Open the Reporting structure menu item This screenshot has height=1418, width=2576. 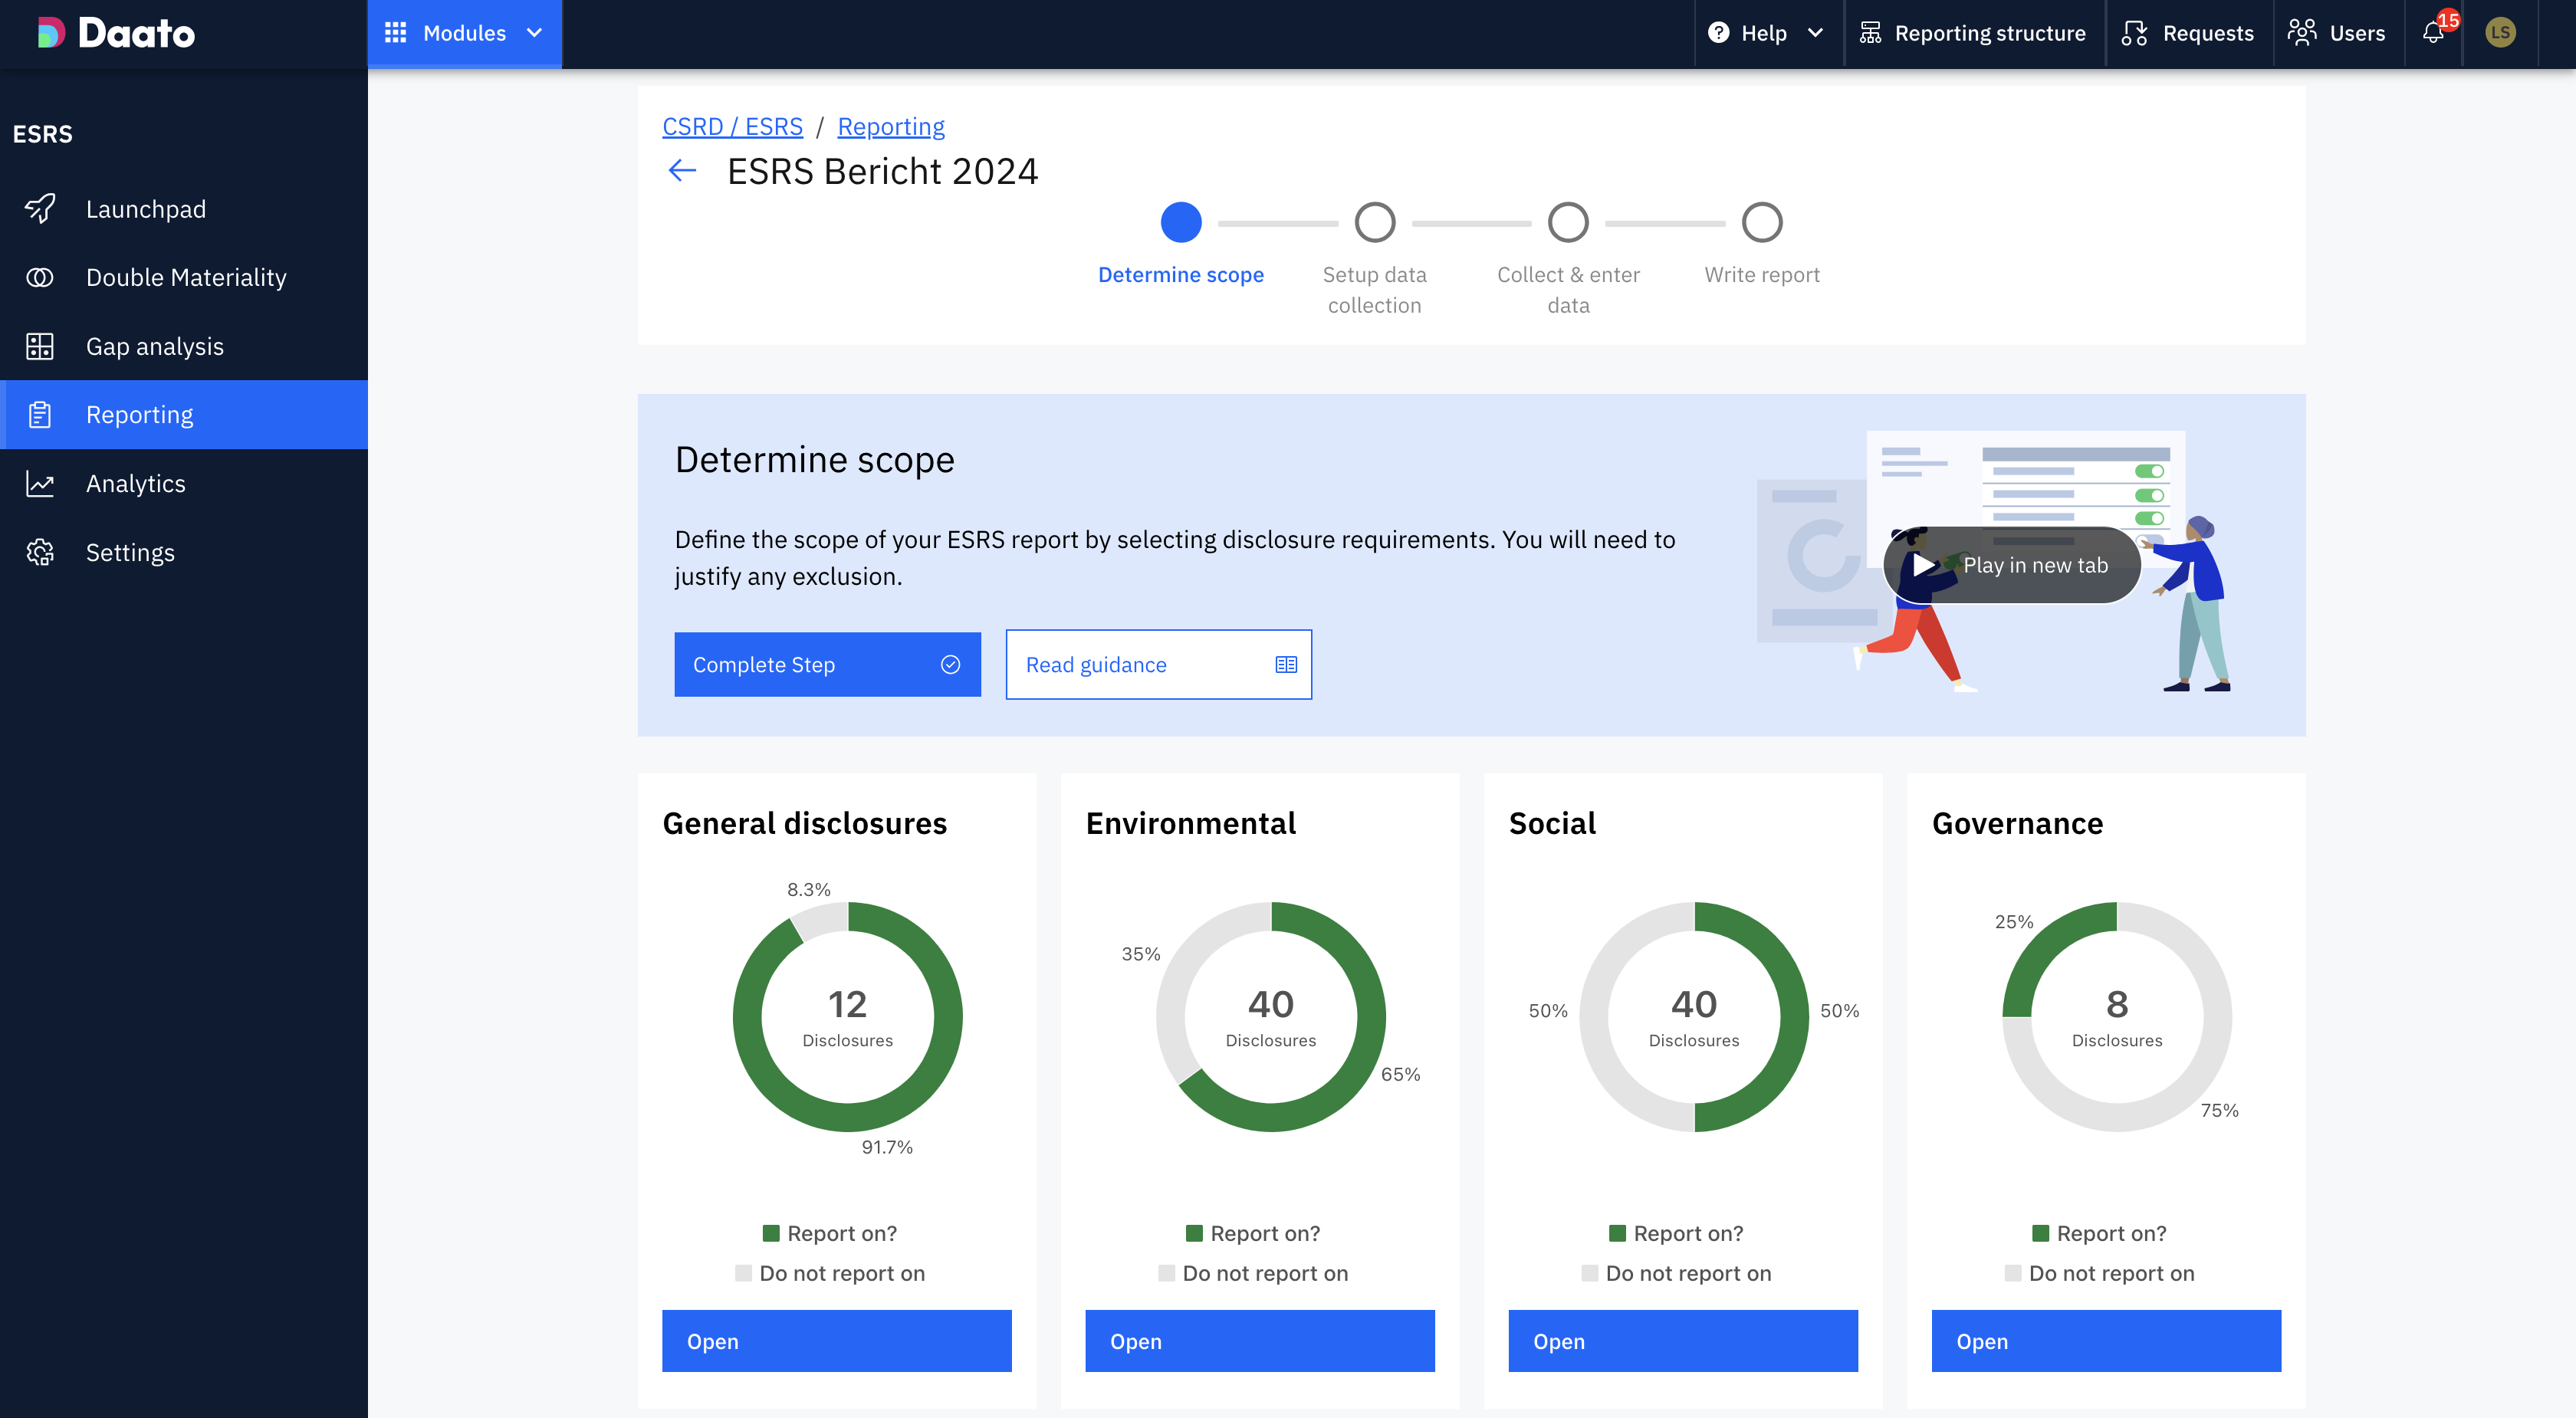[x=1973, y=33]
